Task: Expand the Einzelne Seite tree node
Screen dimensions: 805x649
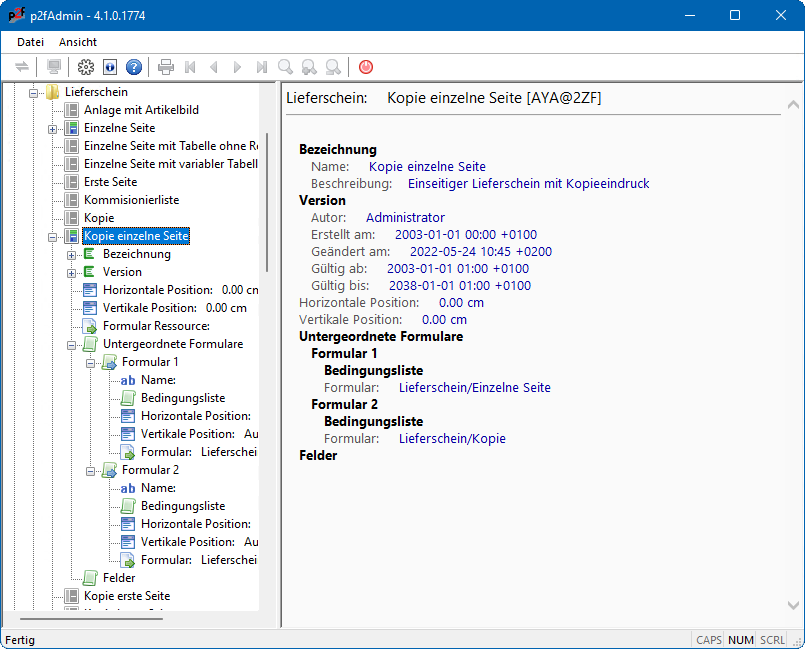Action: coord(53,129)
